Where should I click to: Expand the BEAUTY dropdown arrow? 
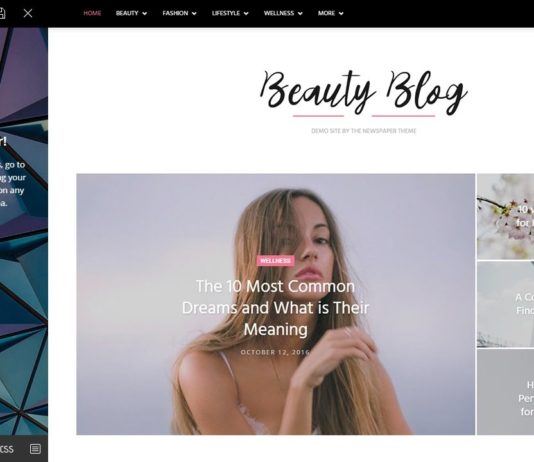144,14
